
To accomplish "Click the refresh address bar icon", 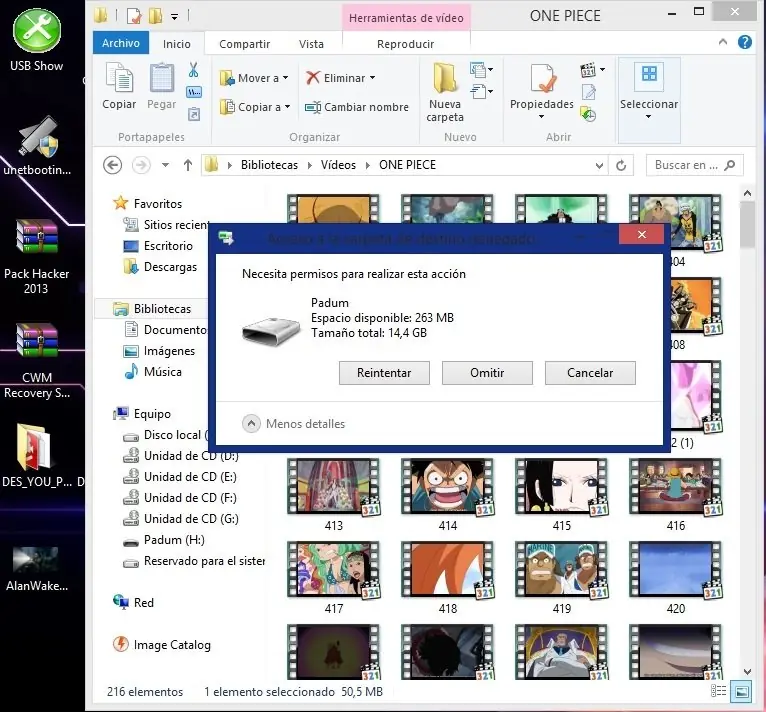I will click(x=621, y=165).
